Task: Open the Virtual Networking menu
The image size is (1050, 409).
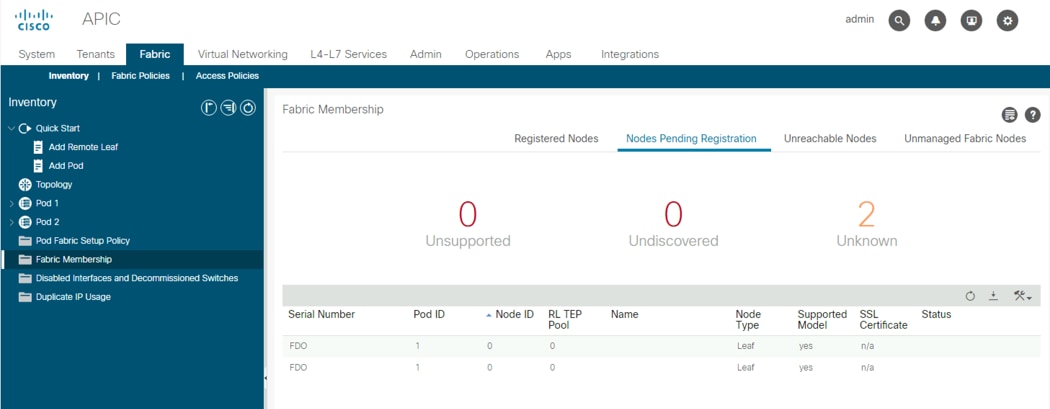Action: click(x=242, y=54)
